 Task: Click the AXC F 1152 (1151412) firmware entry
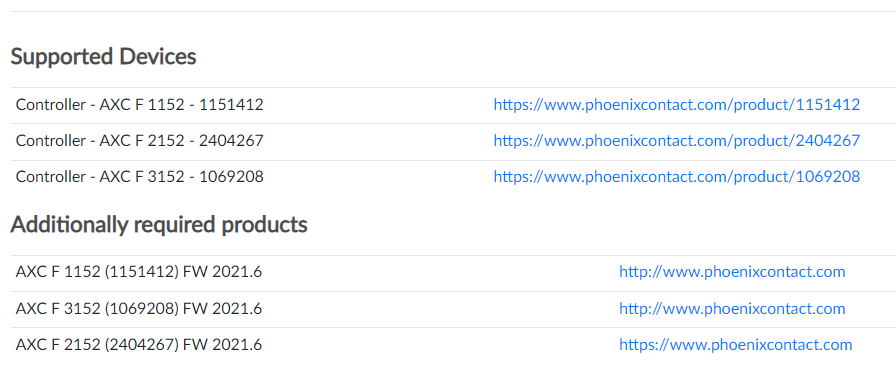coord(139,272)
